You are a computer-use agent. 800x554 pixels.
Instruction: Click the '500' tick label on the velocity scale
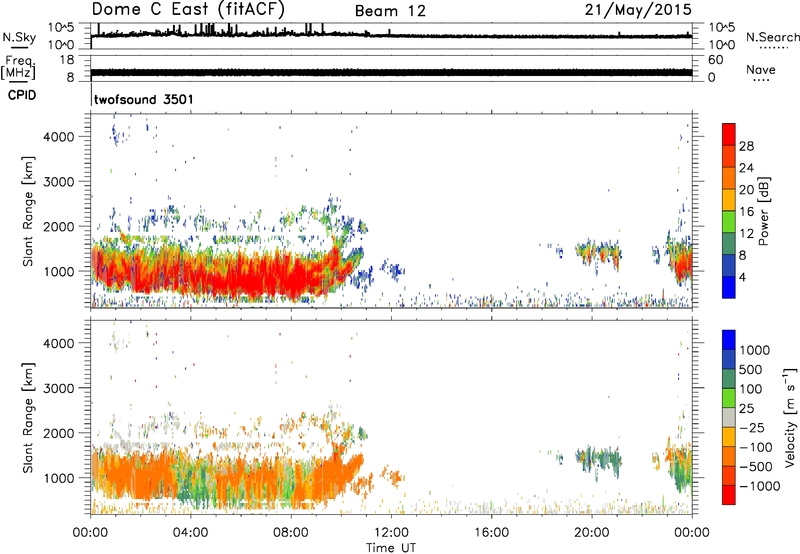tap(752, 370)
